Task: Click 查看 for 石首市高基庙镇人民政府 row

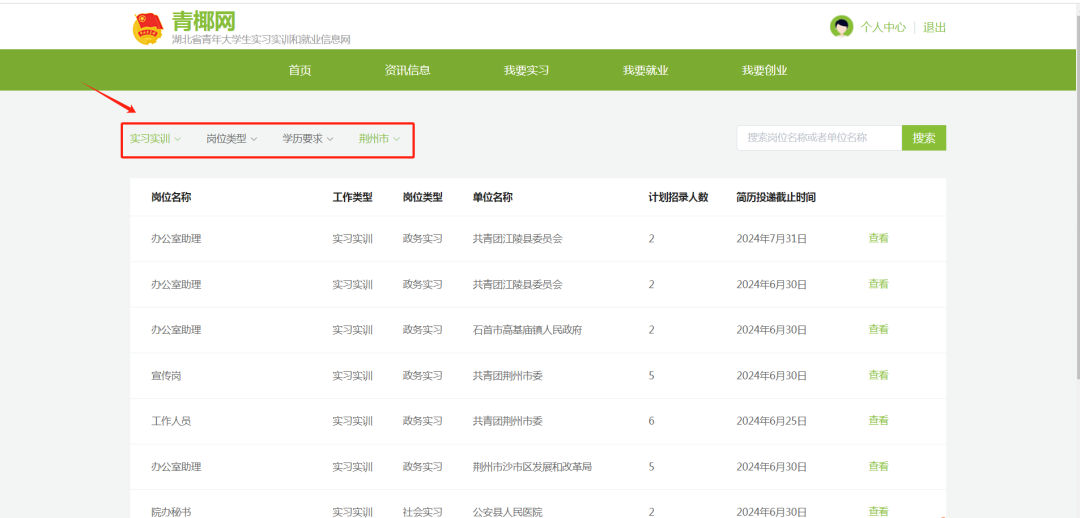Action: coord(878,329)
